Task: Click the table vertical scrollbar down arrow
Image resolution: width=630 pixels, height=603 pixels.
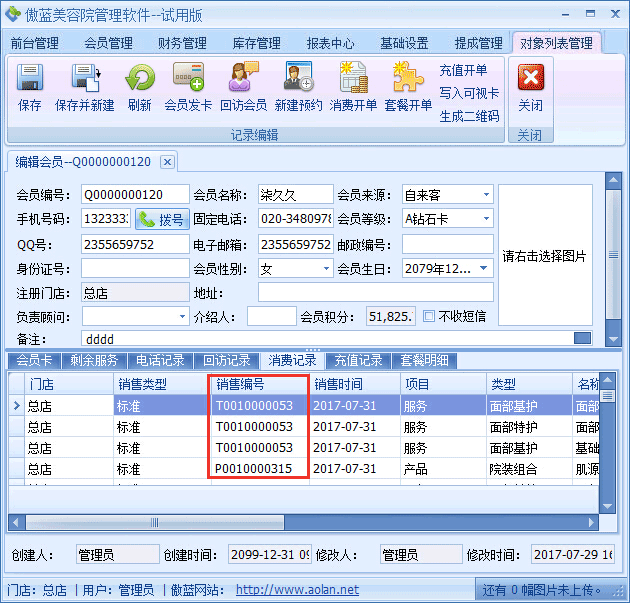Action: click(x=607, y=506)
